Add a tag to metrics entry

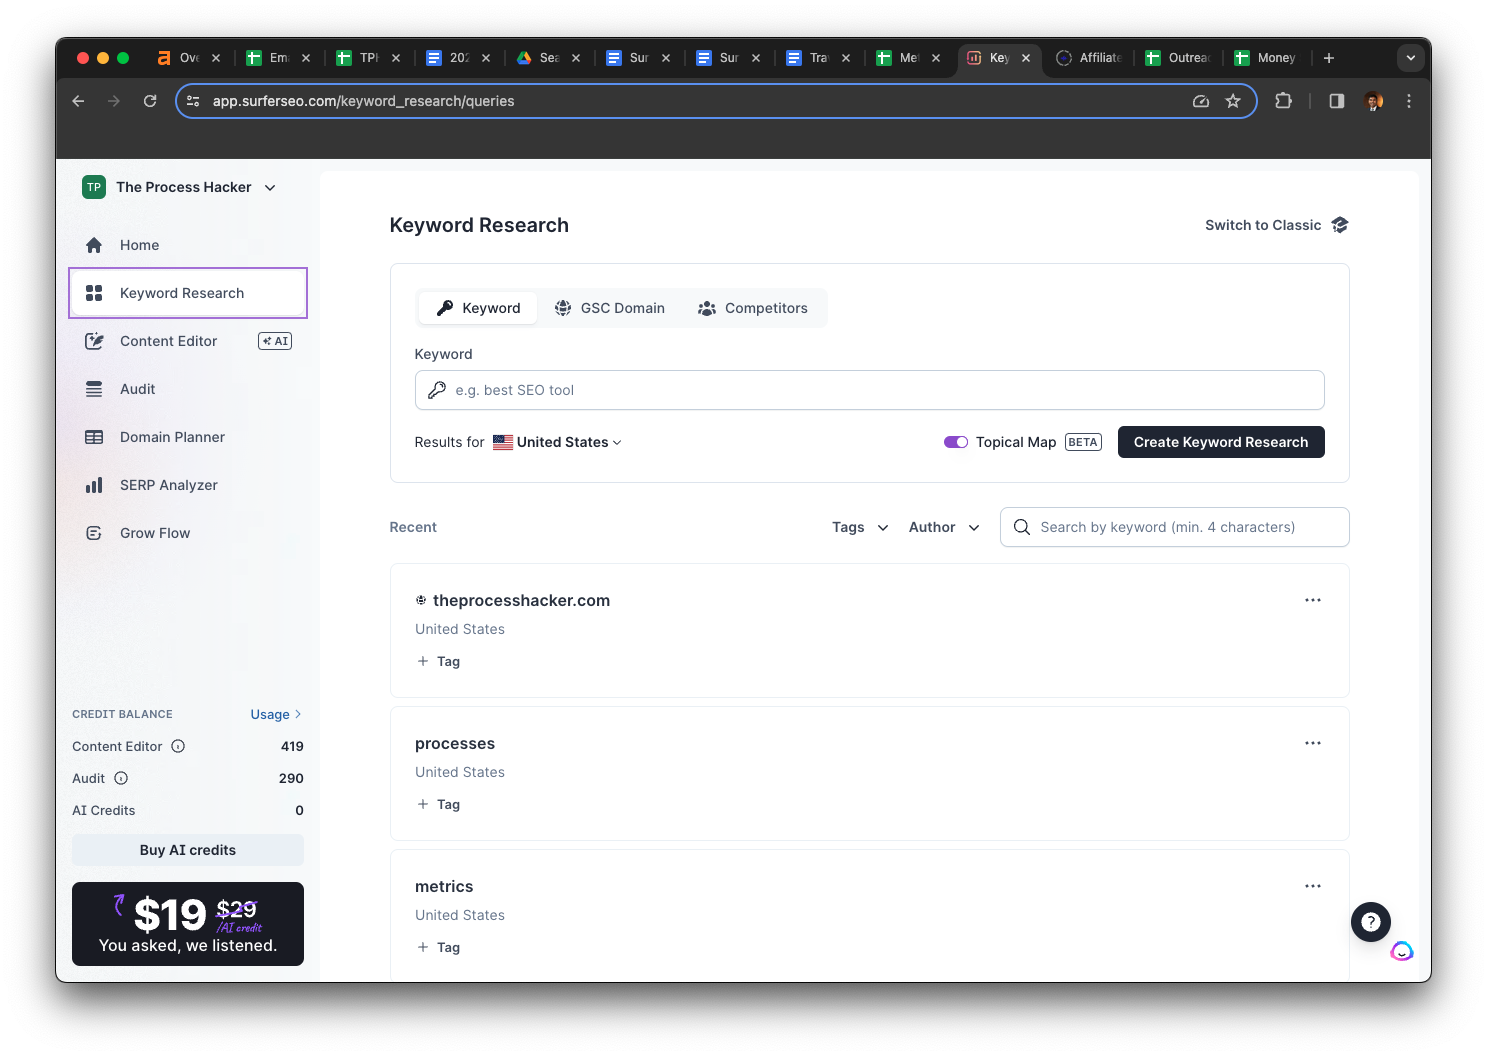[x=439, y=947]
